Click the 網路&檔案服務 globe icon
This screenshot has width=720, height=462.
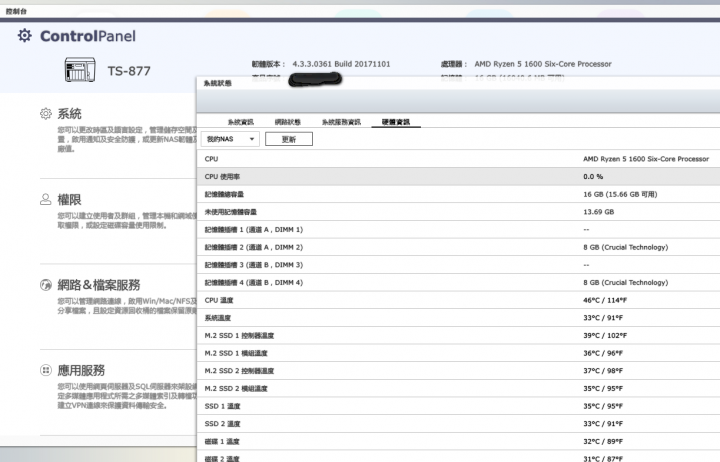coord(45,285)
